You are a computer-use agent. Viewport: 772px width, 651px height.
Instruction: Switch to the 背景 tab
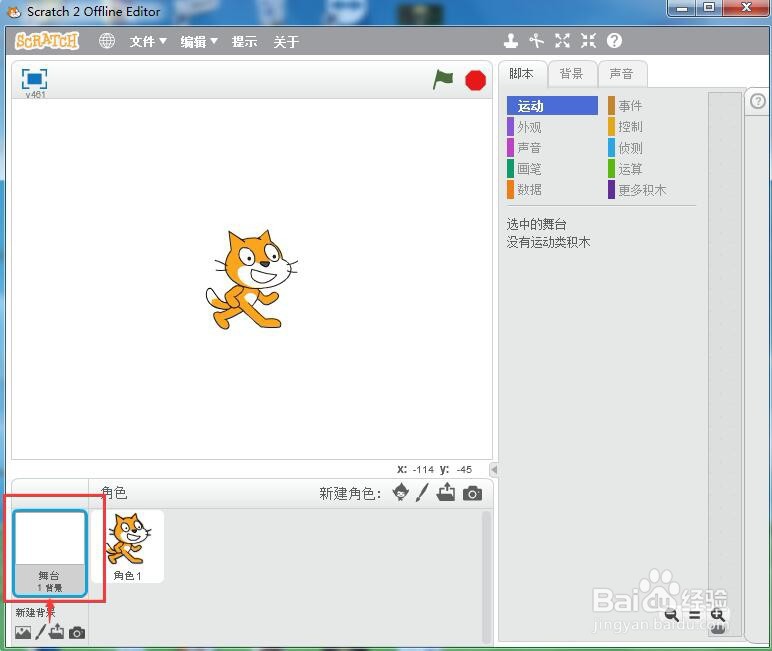pos(572,74)
